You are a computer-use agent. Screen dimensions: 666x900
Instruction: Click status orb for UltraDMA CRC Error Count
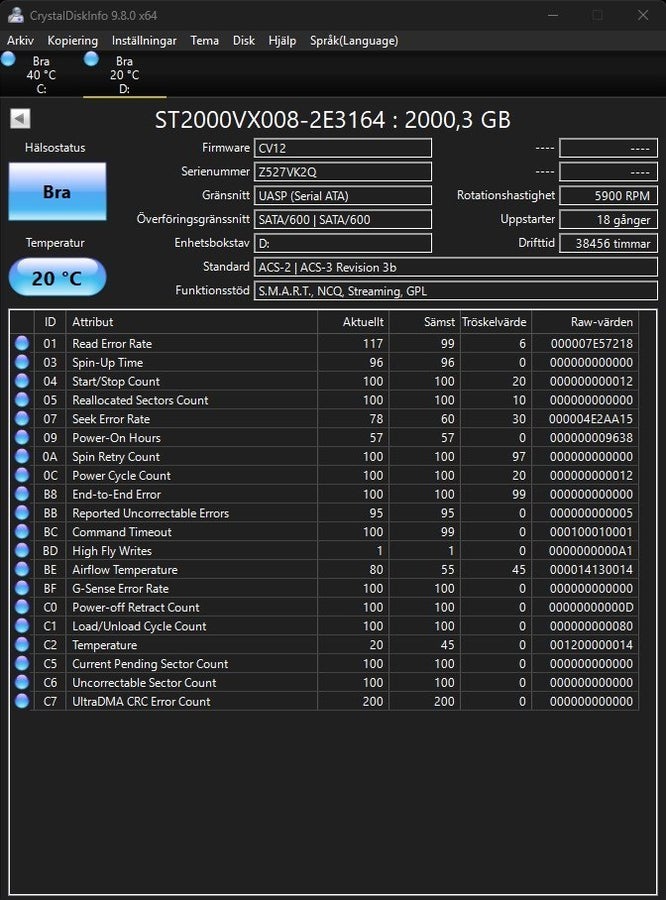click(x=22, y=701)
